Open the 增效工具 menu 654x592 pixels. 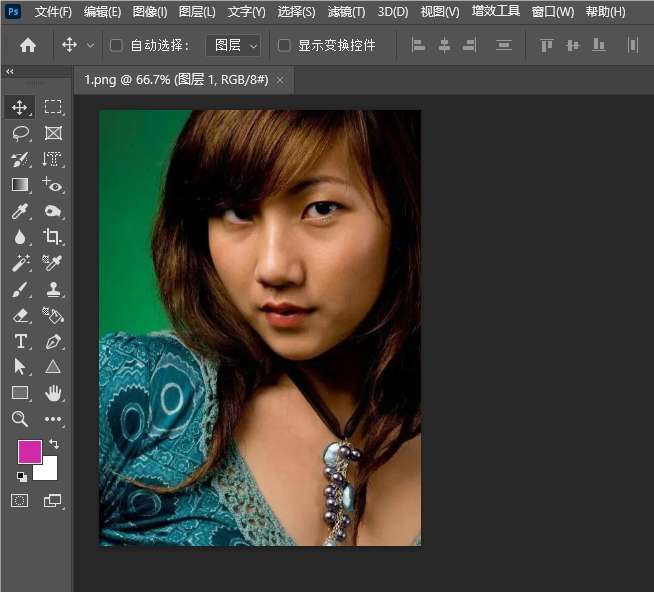click(x=496, y=11)
